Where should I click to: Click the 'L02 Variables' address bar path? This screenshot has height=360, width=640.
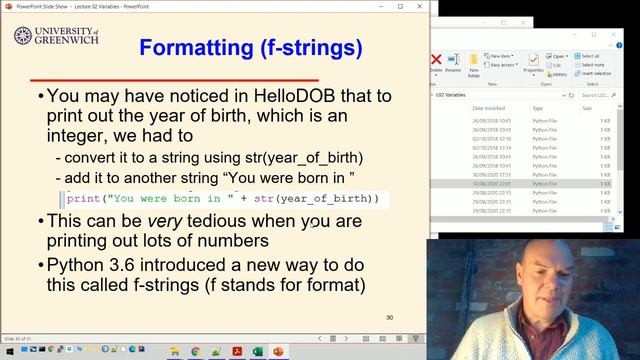pos(451,95)
